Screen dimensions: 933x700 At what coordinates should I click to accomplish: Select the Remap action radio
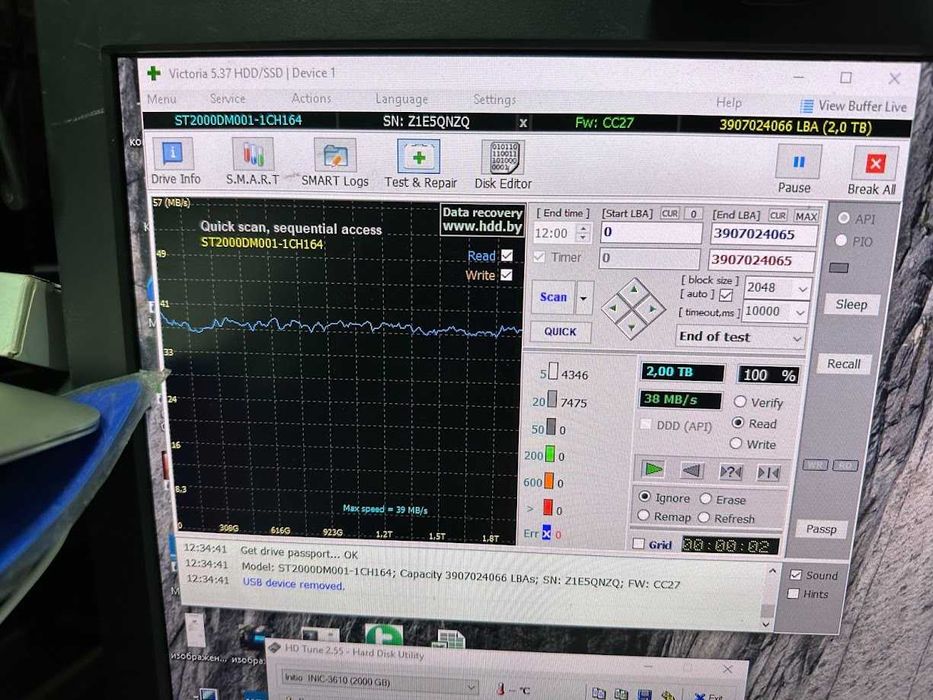click(x=643, y=515)
